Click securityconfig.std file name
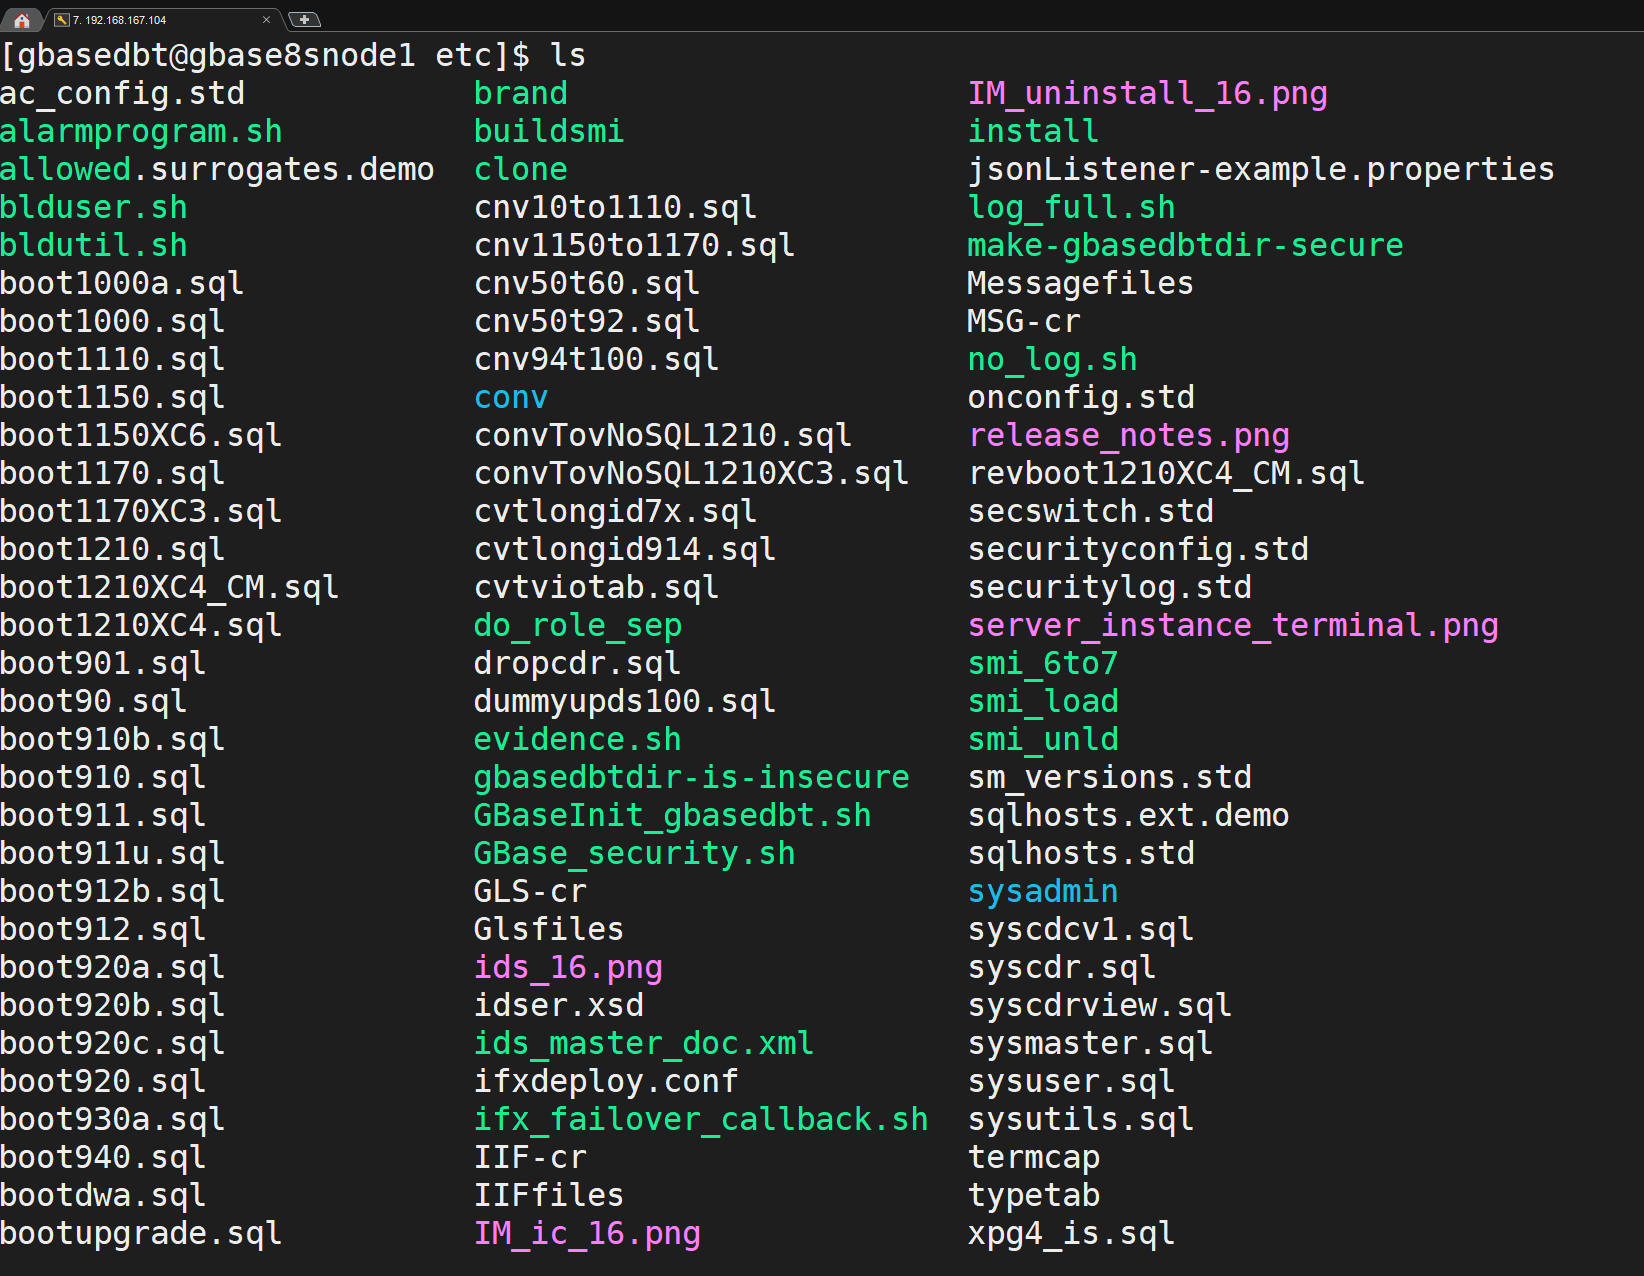The image size is (1644, 1276). pos(1138,550)
